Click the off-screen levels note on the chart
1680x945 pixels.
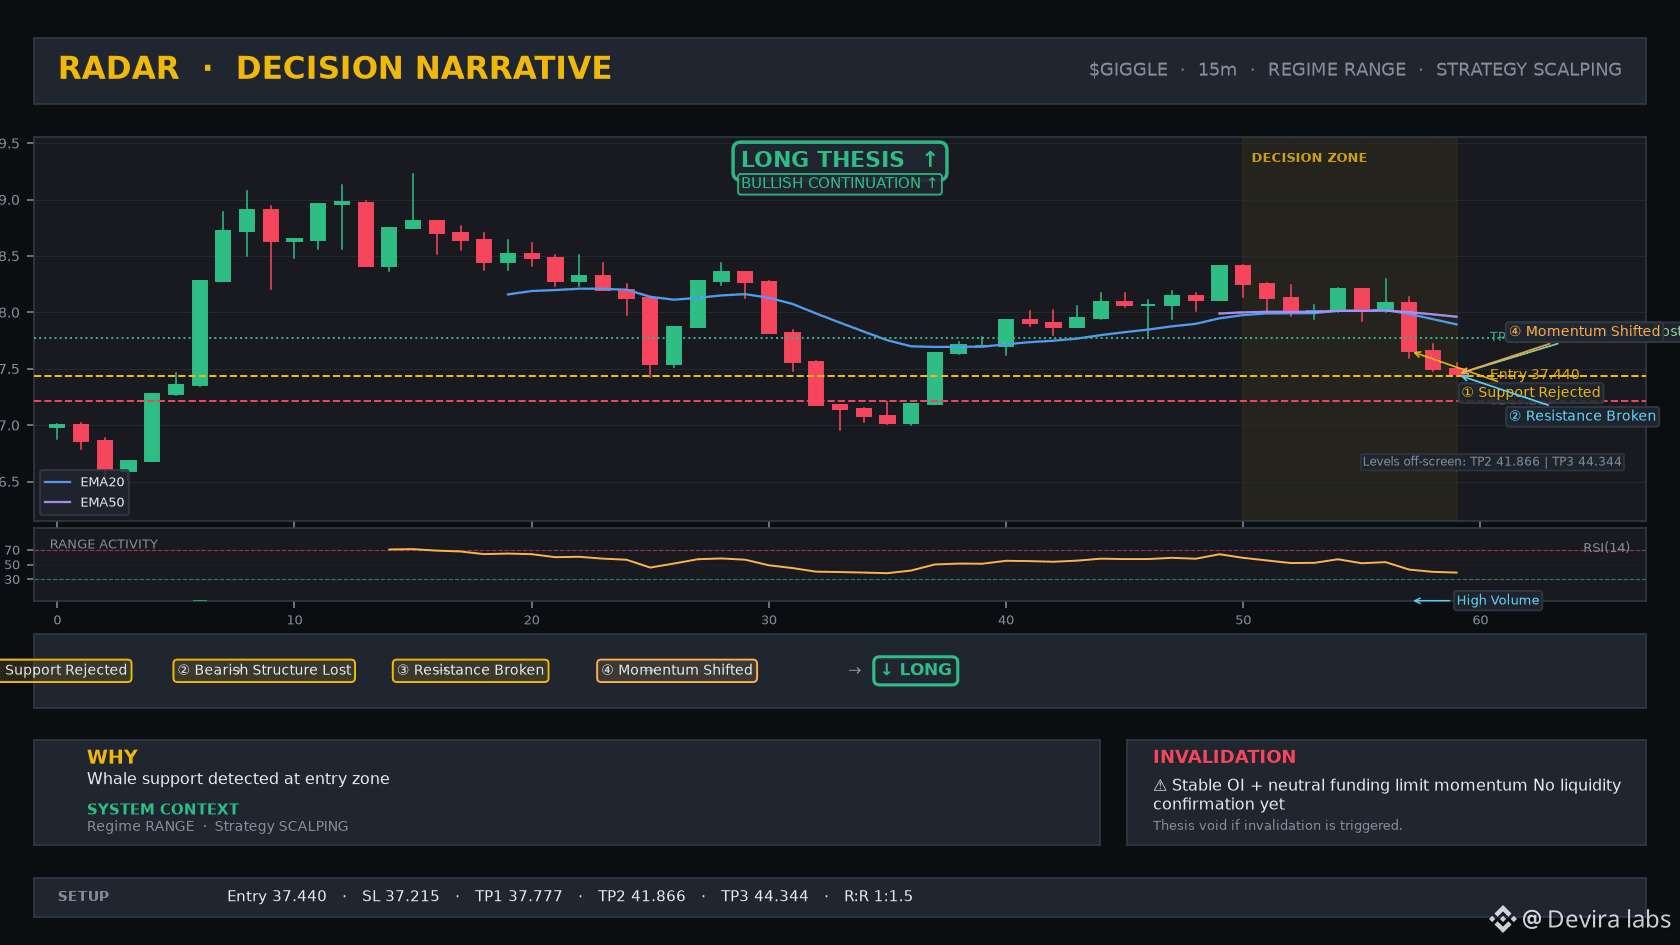coord(1492,462)
